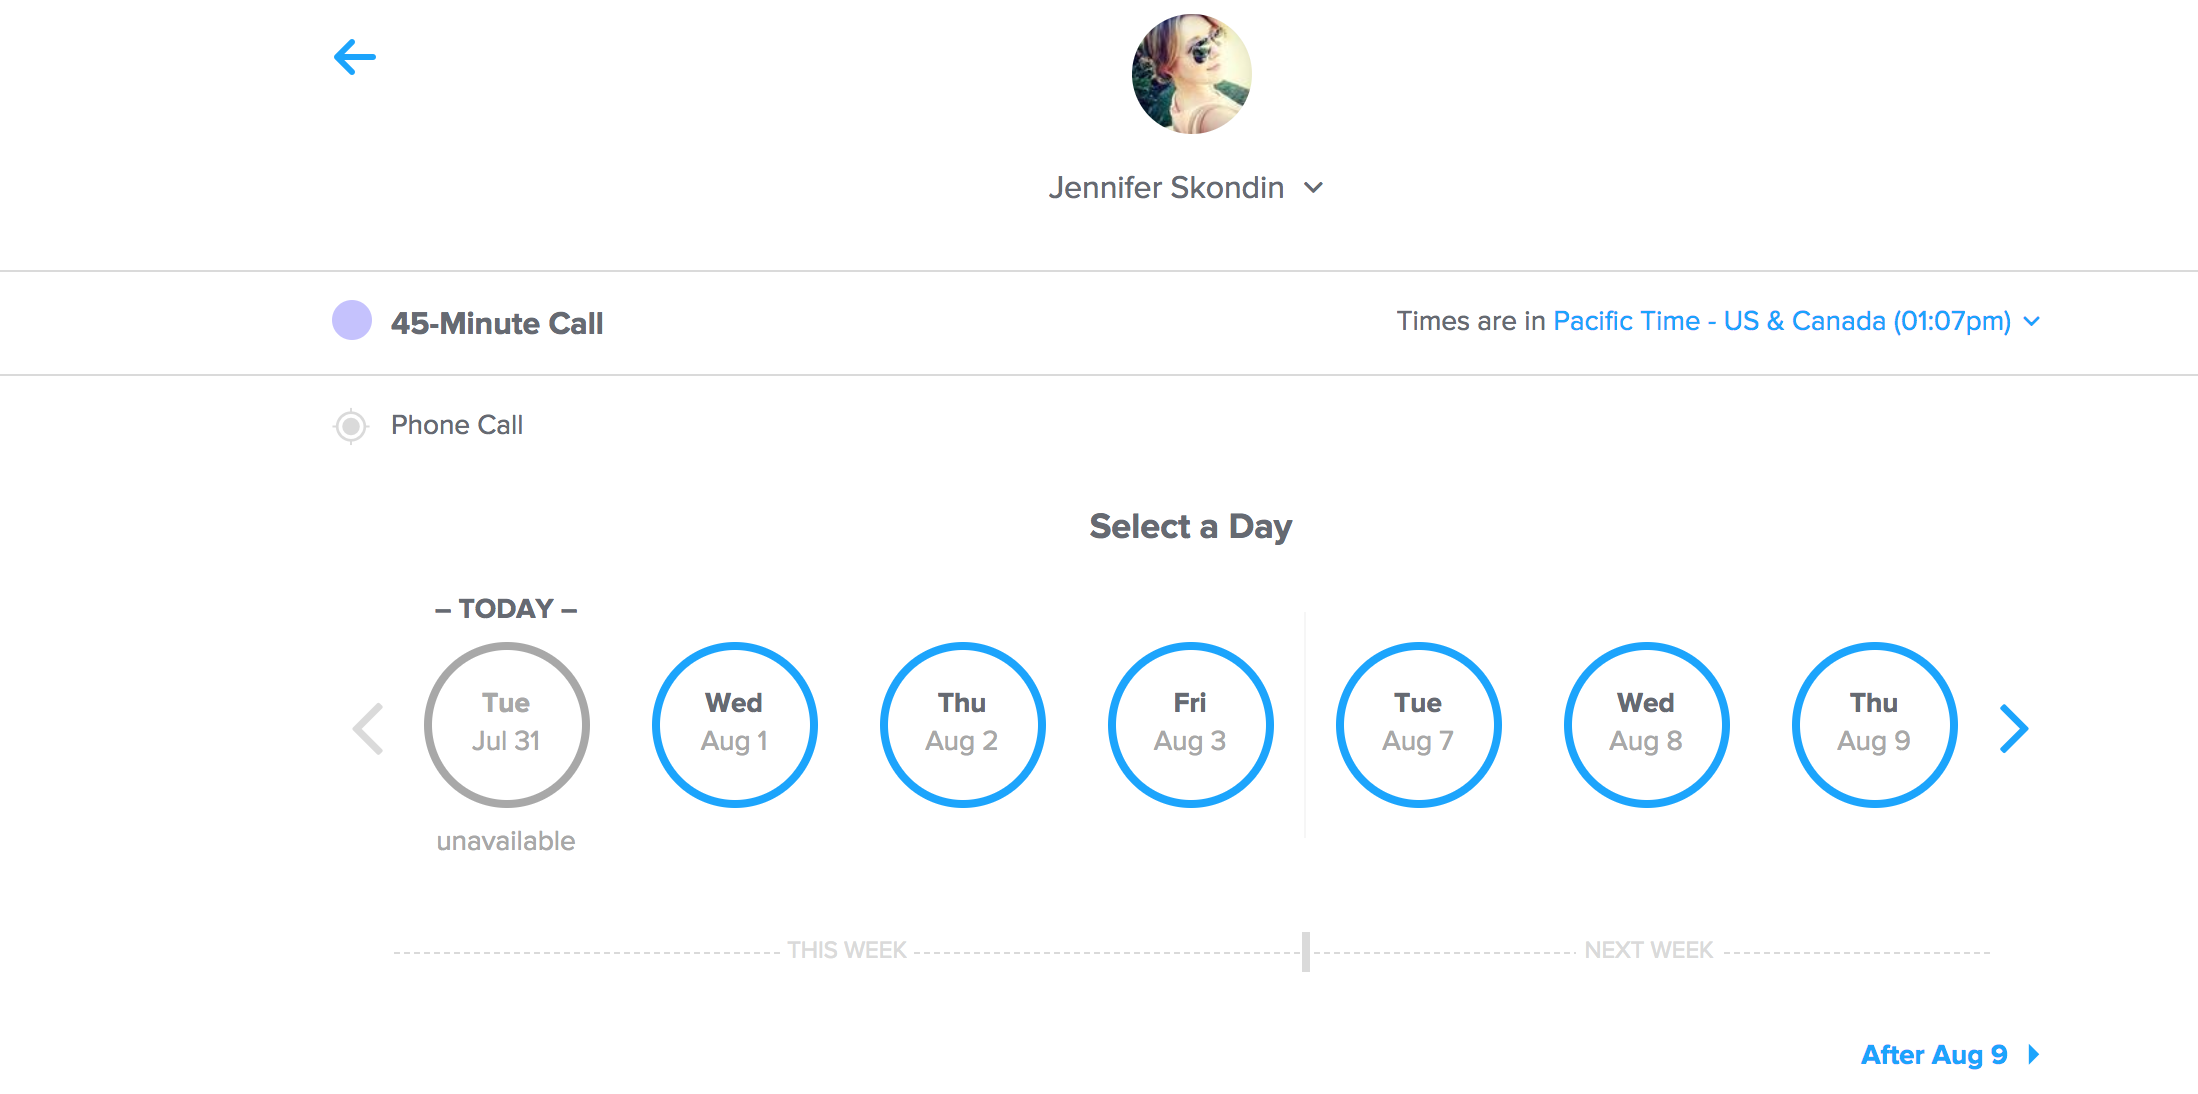Open the Pacific Time zone selector
Image resolution: width=2198 pixels, height=1094 pixels.
(x=1782, y=321)
